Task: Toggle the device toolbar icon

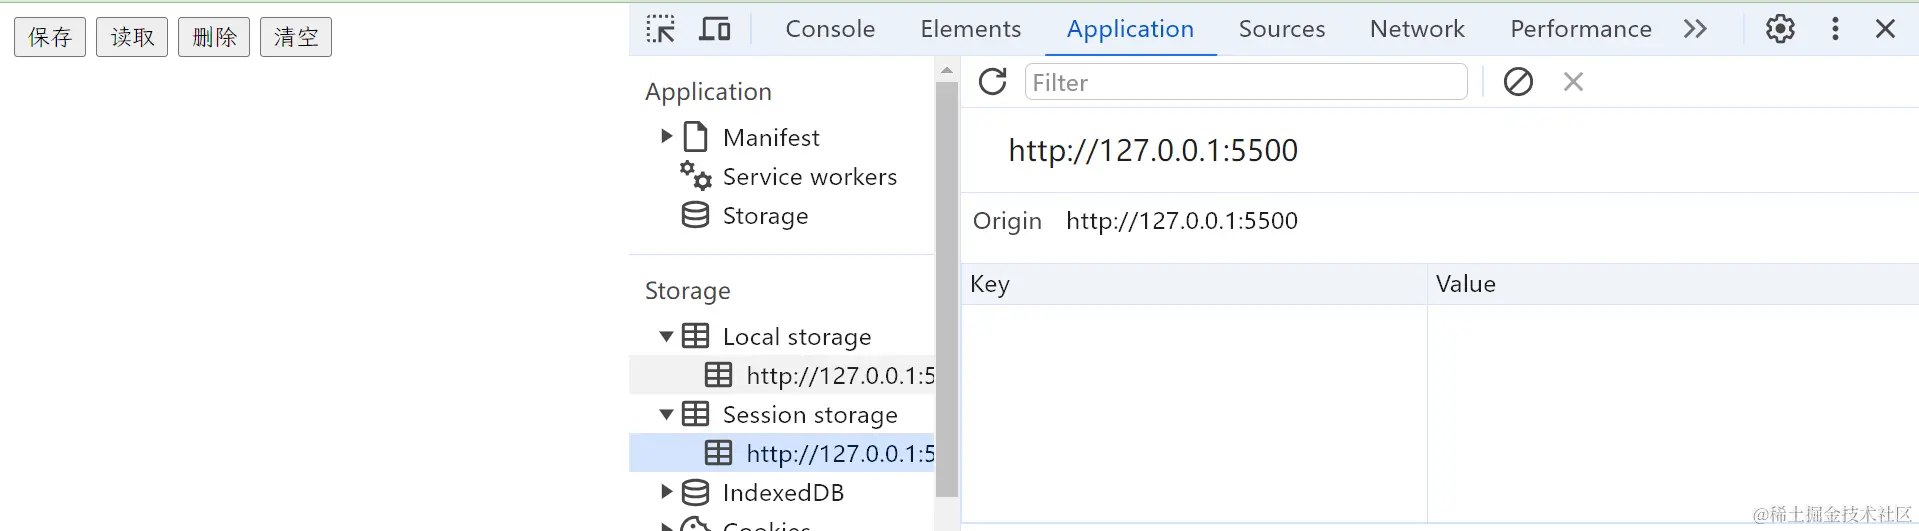Action: pyautogui.click(x=714, y=29)
